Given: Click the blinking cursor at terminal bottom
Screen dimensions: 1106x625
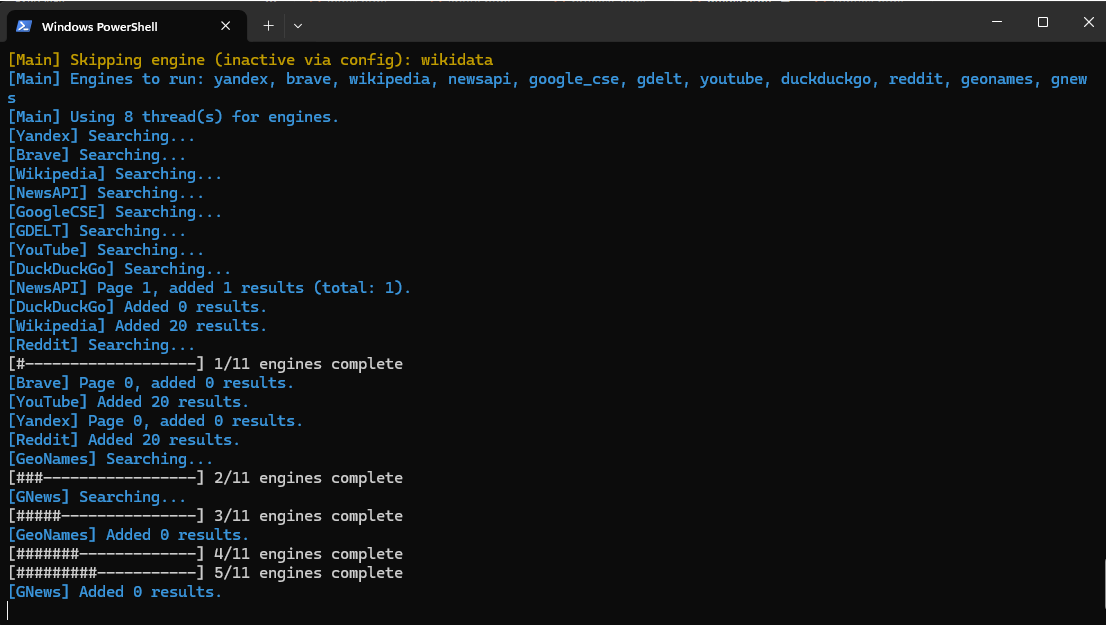Looking at the screenshot, I should tap(8, 610).
